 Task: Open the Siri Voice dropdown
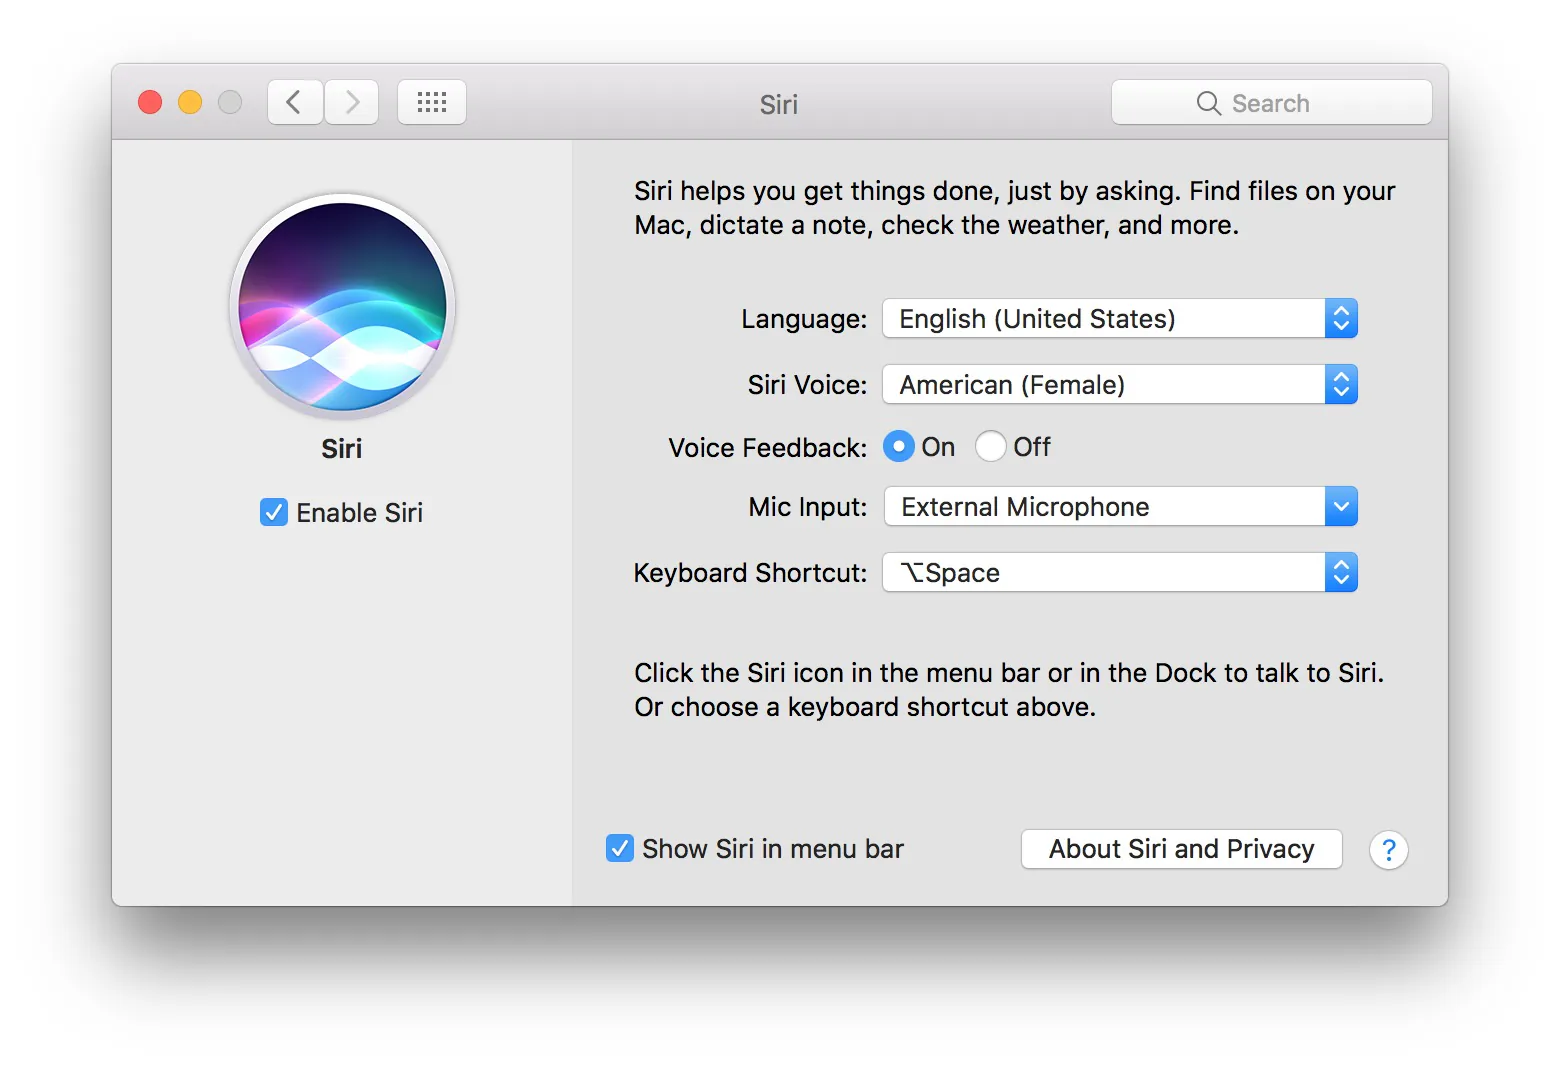point(1120,384)
